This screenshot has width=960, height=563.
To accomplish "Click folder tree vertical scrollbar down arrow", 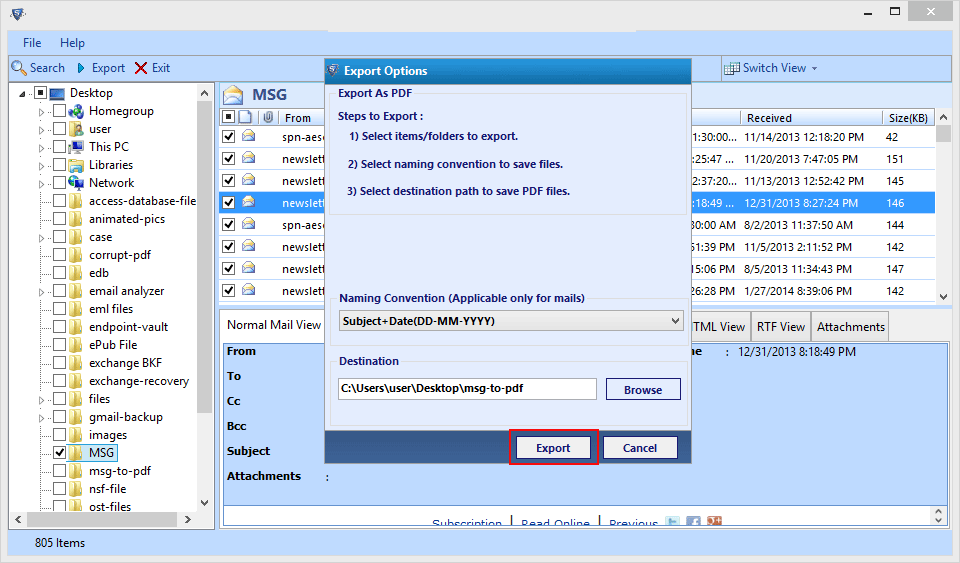I will [x=204, y=502].
